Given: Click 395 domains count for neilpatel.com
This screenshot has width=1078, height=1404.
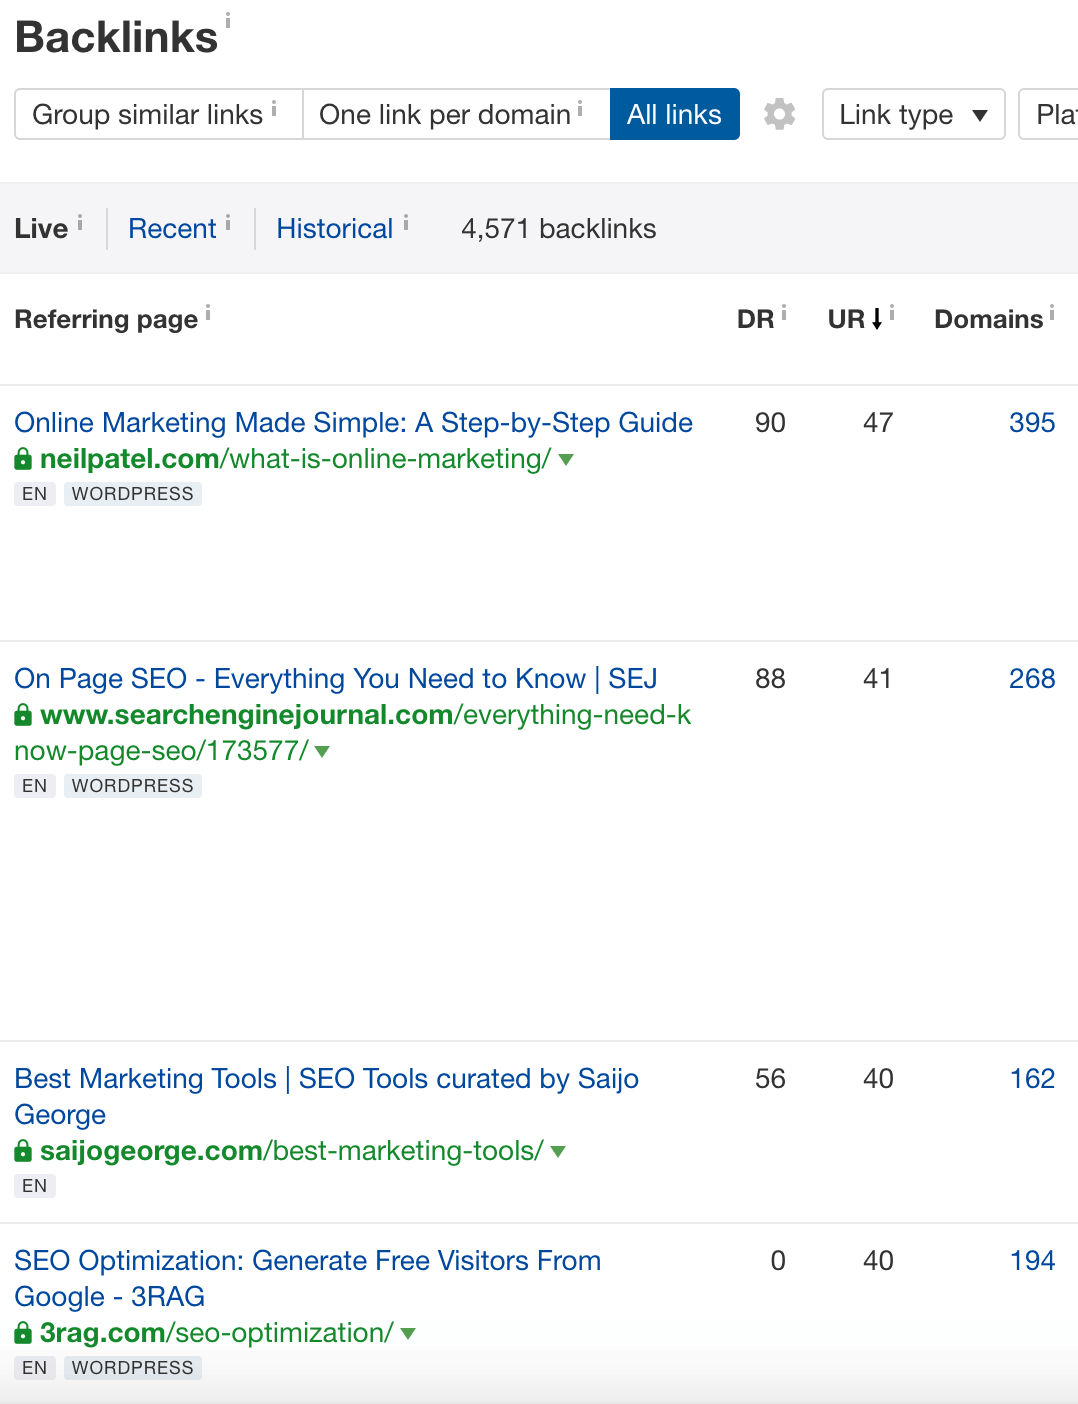Looking at the screenshot, I should pyautogui.click(x=1032, y=423).
